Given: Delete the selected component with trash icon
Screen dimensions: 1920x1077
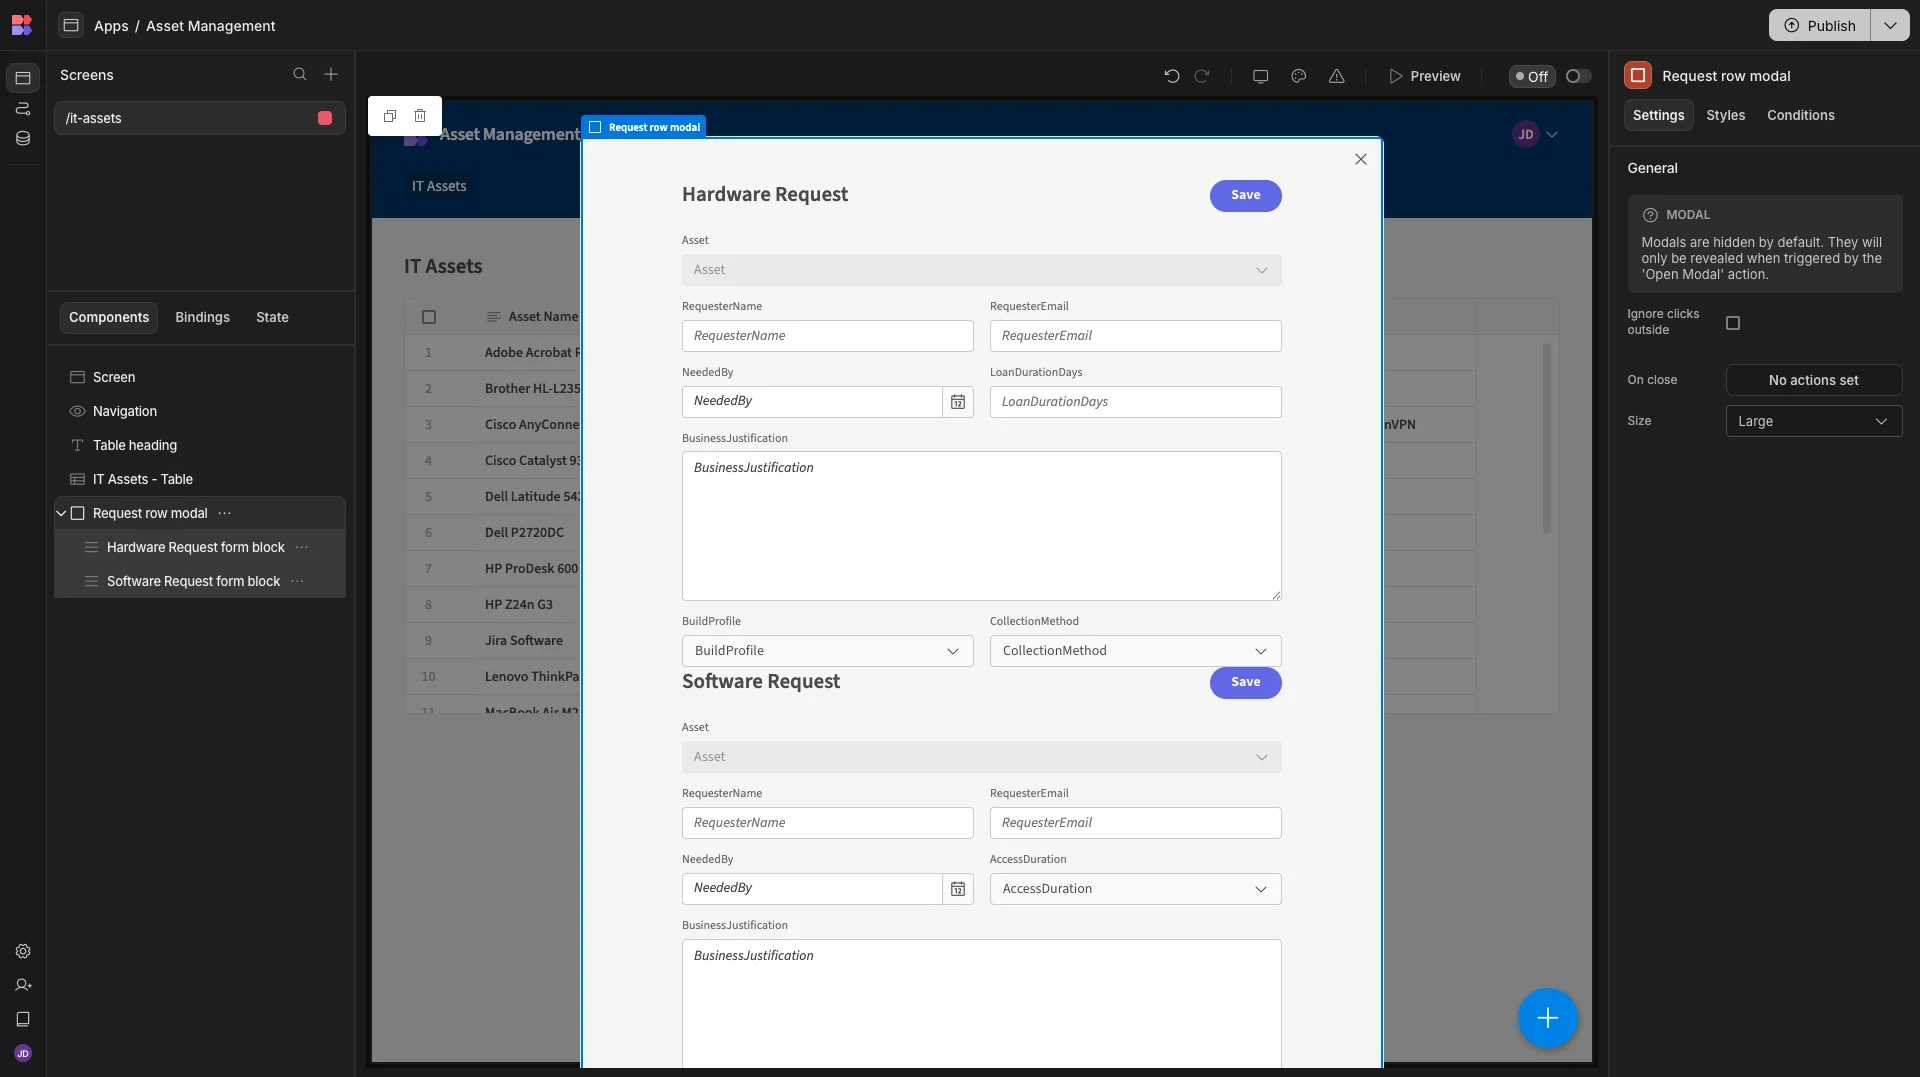Looking at the screenshot, I should point(420,116).
